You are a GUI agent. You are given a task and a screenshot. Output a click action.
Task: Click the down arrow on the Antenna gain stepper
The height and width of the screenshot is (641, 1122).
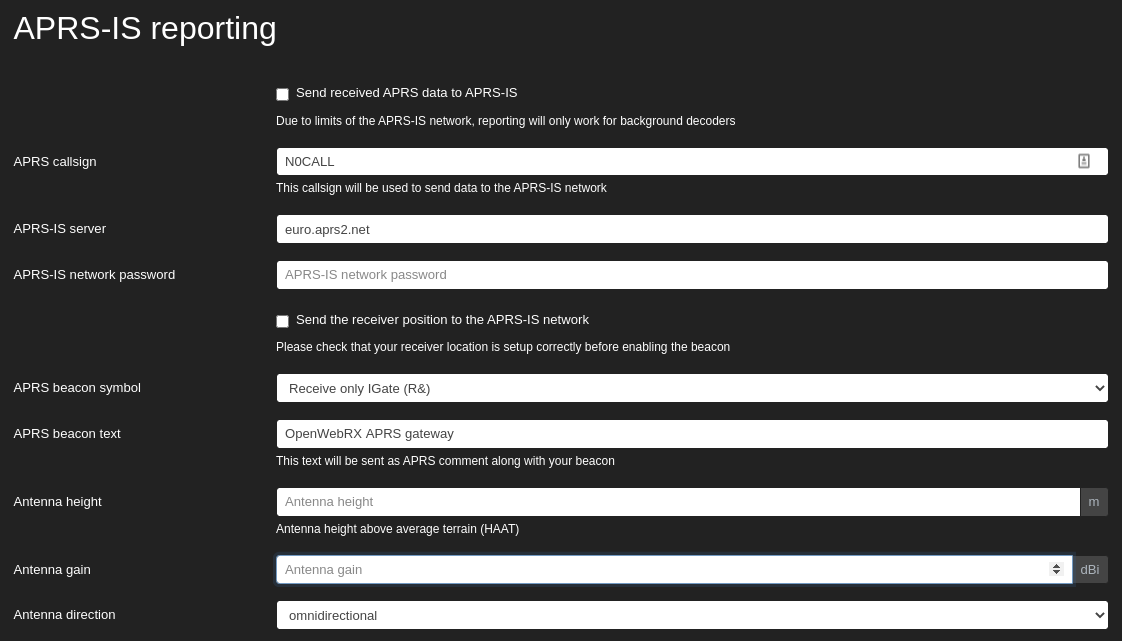click(x=1057, y=574)
